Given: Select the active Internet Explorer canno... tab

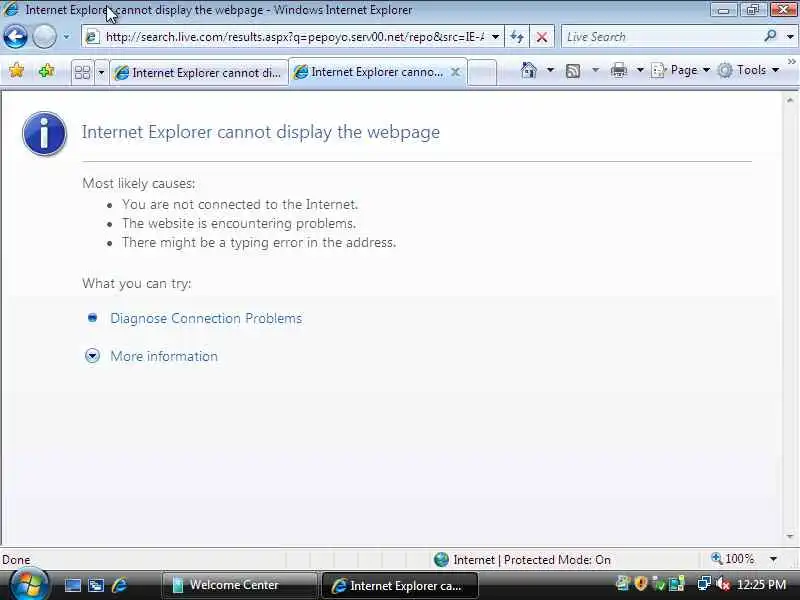Looking at the screenshot, I should point(377,72).
